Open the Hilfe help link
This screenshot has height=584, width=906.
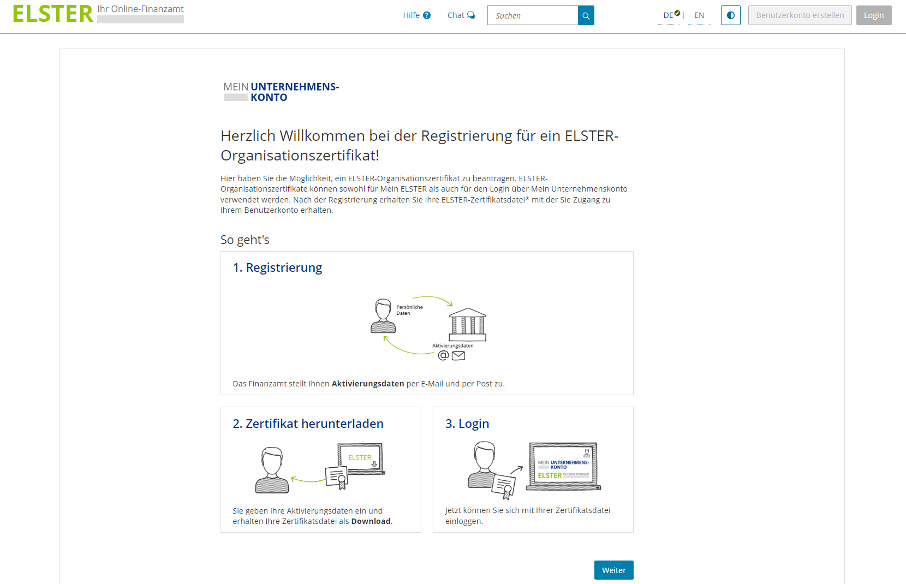click(x=416, y=16)
